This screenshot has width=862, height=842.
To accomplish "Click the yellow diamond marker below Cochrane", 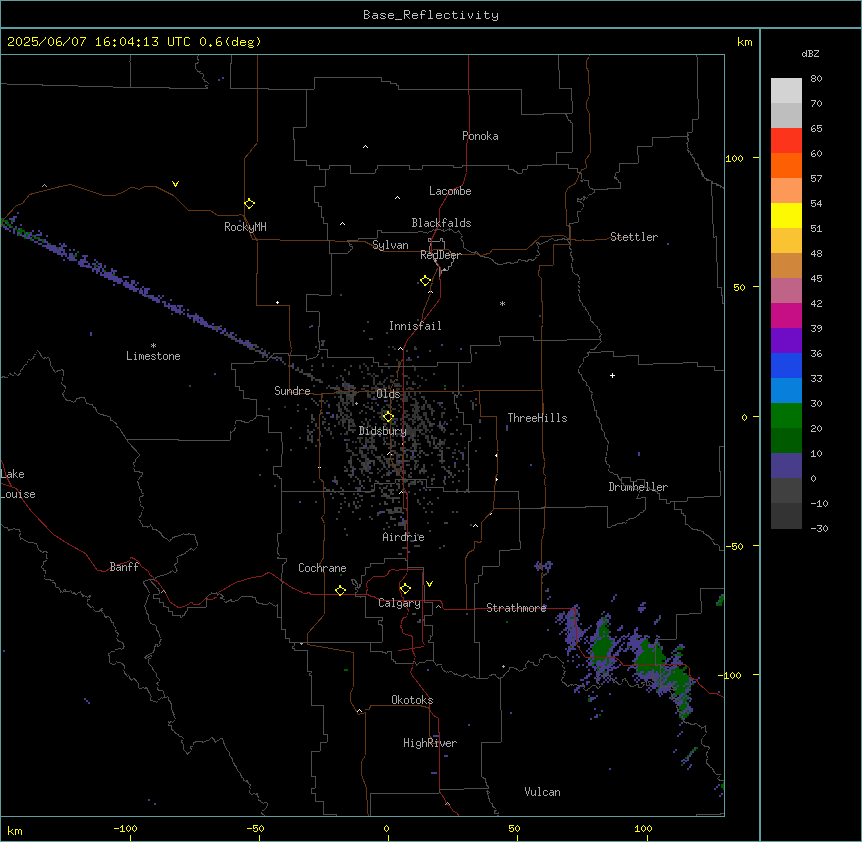I will click(340, 590).
